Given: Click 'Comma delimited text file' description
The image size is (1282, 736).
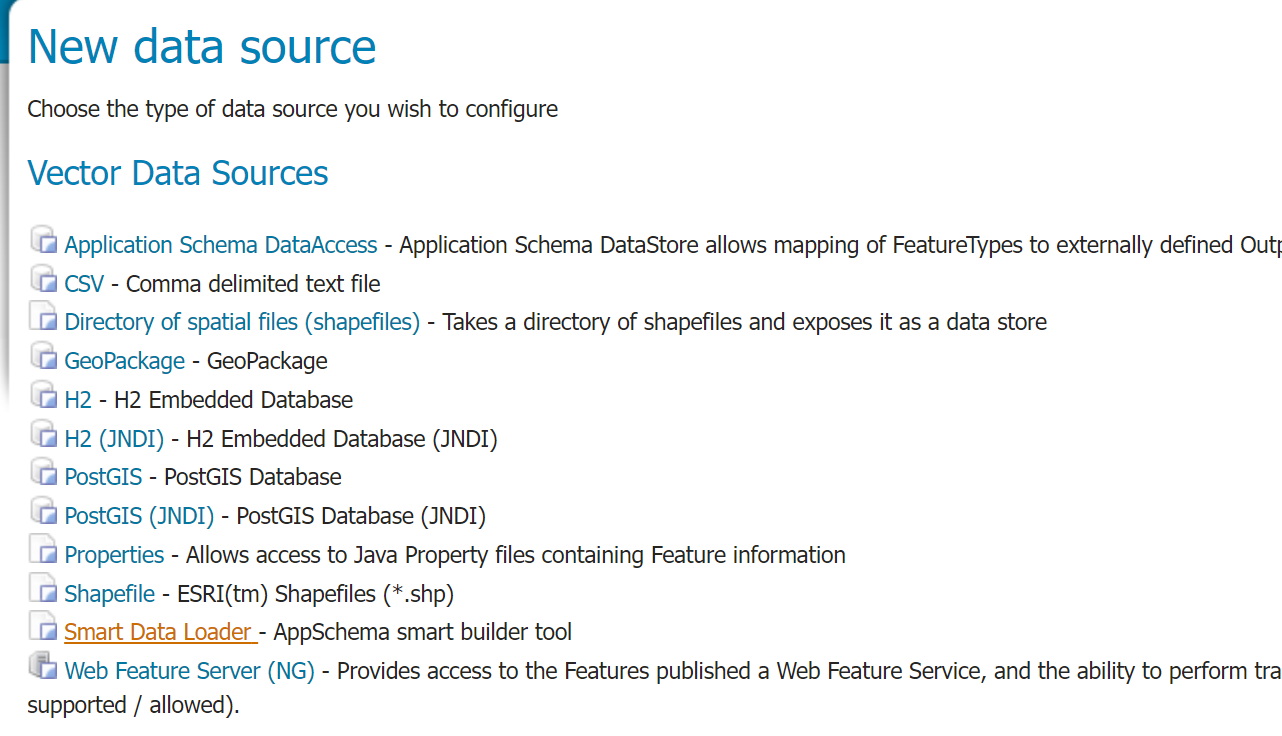Looking at the screenshot, I should coord(253,284).
